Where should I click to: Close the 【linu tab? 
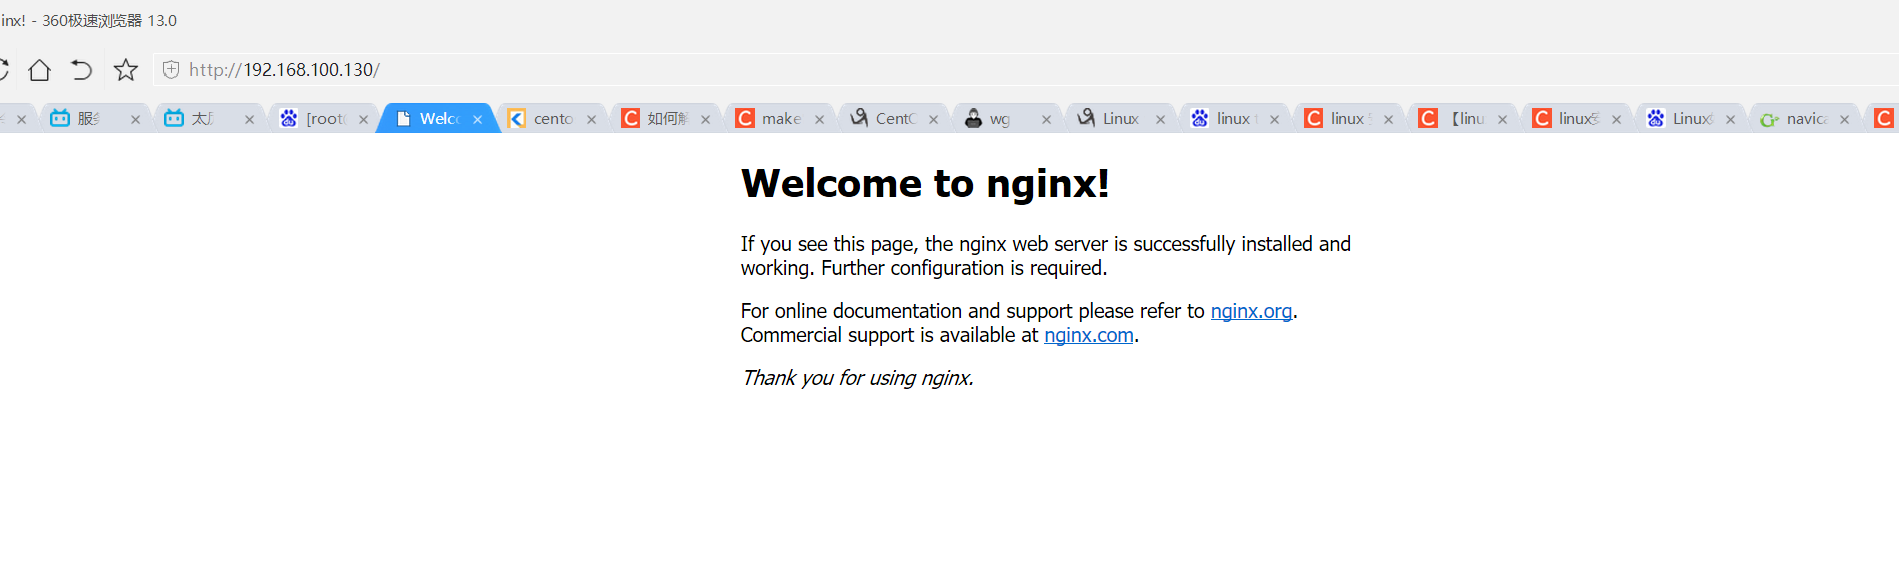[x=1502, y=119]
